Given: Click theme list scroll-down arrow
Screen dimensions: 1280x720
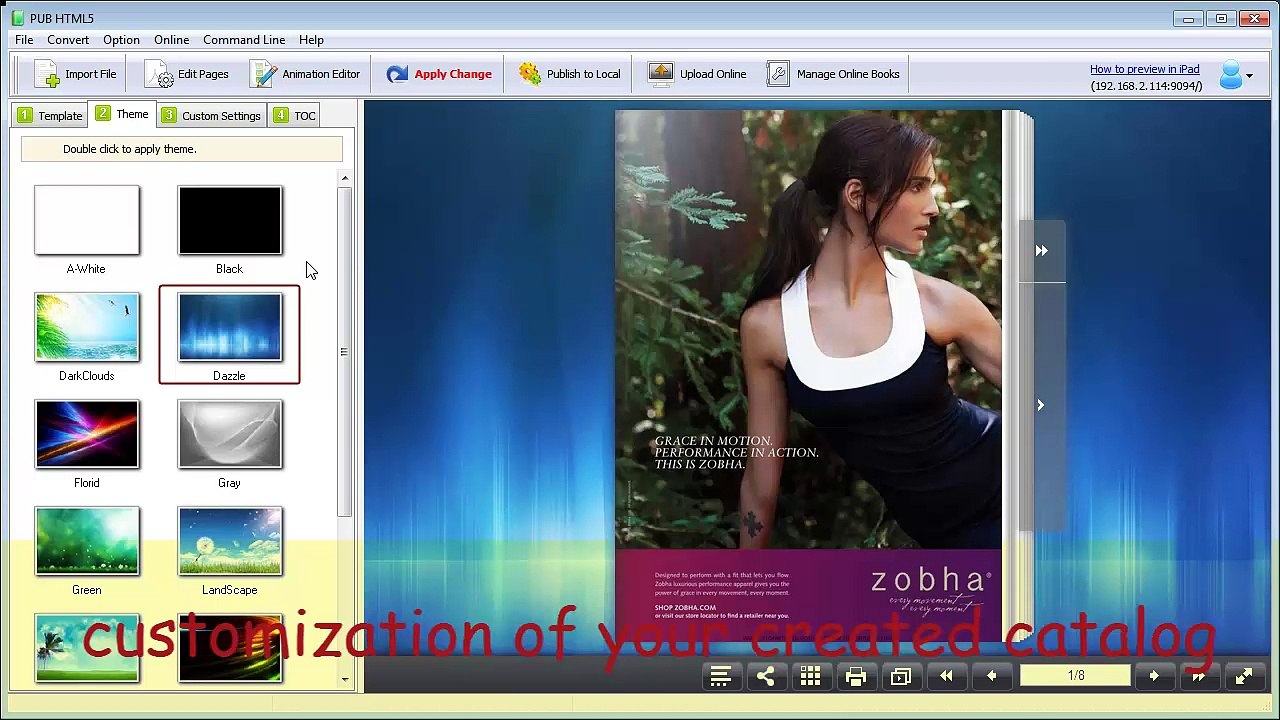Looking at the screenshot, I should [345, 680].
